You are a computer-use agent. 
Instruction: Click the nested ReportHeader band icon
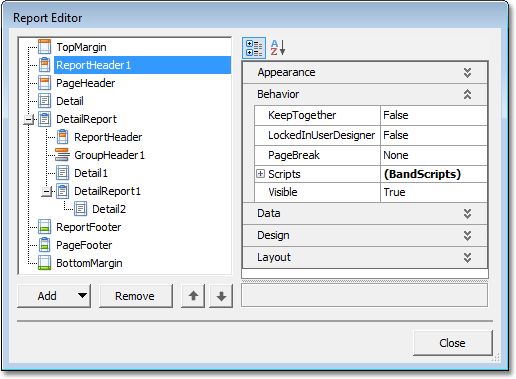(62, 137)
